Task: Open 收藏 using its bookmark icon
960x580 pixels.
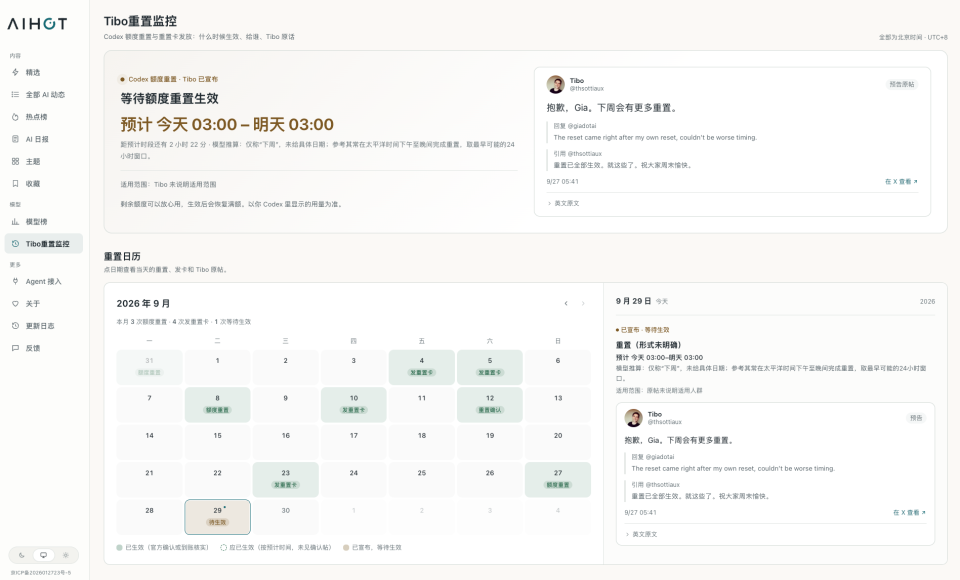Action: point(15,184)
